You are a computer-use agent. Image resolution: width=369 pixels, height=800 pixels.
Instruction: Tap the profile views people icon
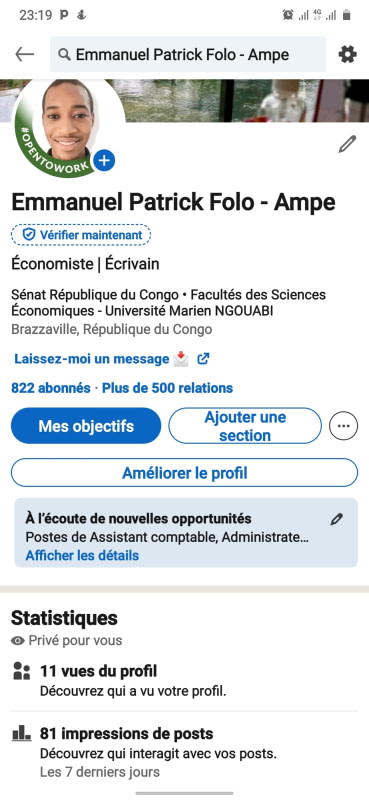(21, 671)
